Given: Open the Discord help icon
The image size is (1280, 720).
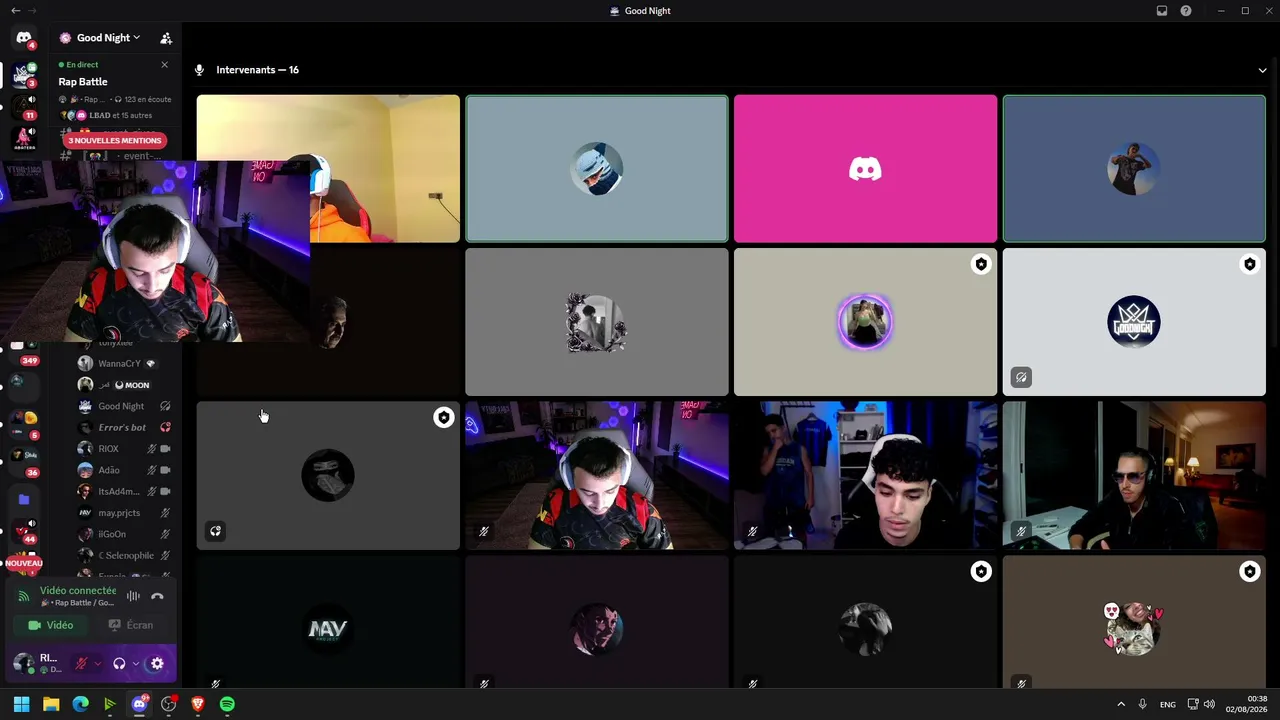Looking at the screenshot, I should point(1186,11).
